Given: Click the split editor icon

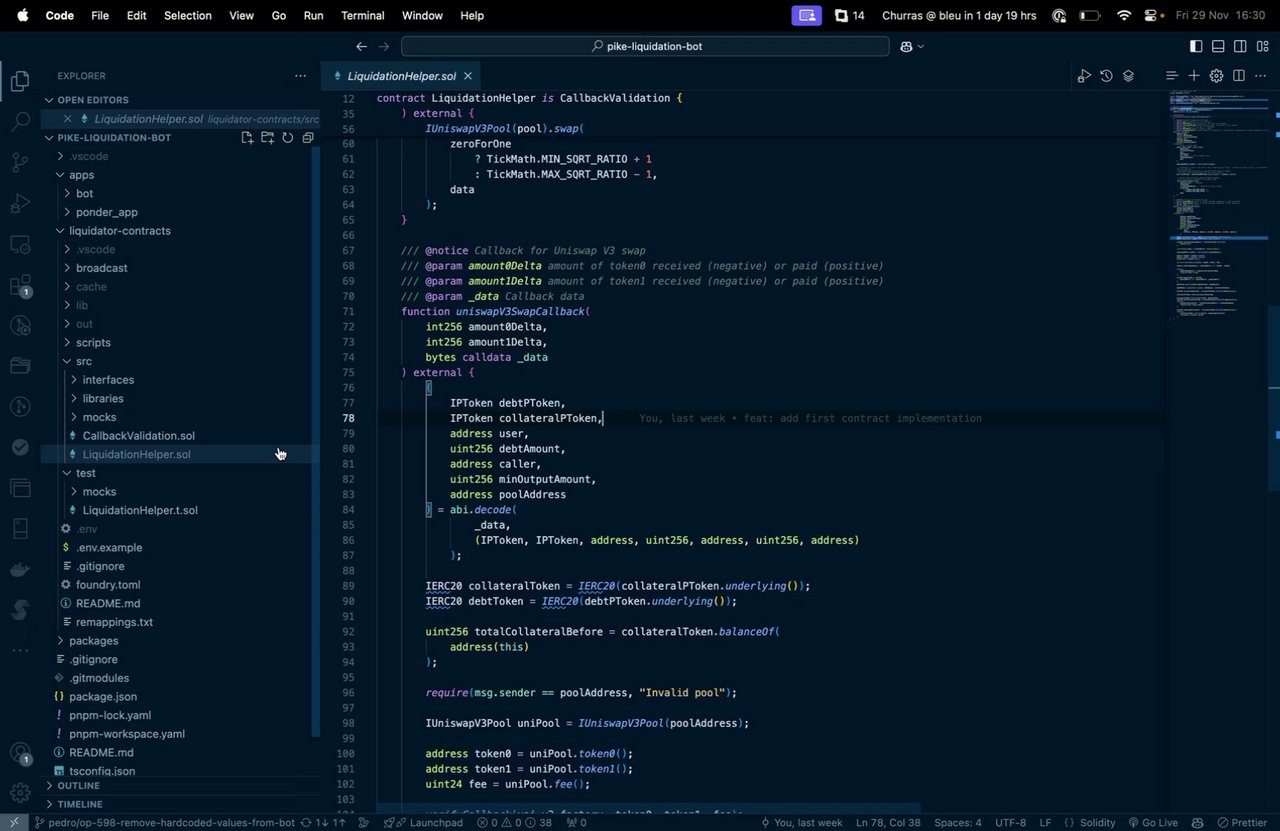Looking at the screenshot, I should (1238, 76).
